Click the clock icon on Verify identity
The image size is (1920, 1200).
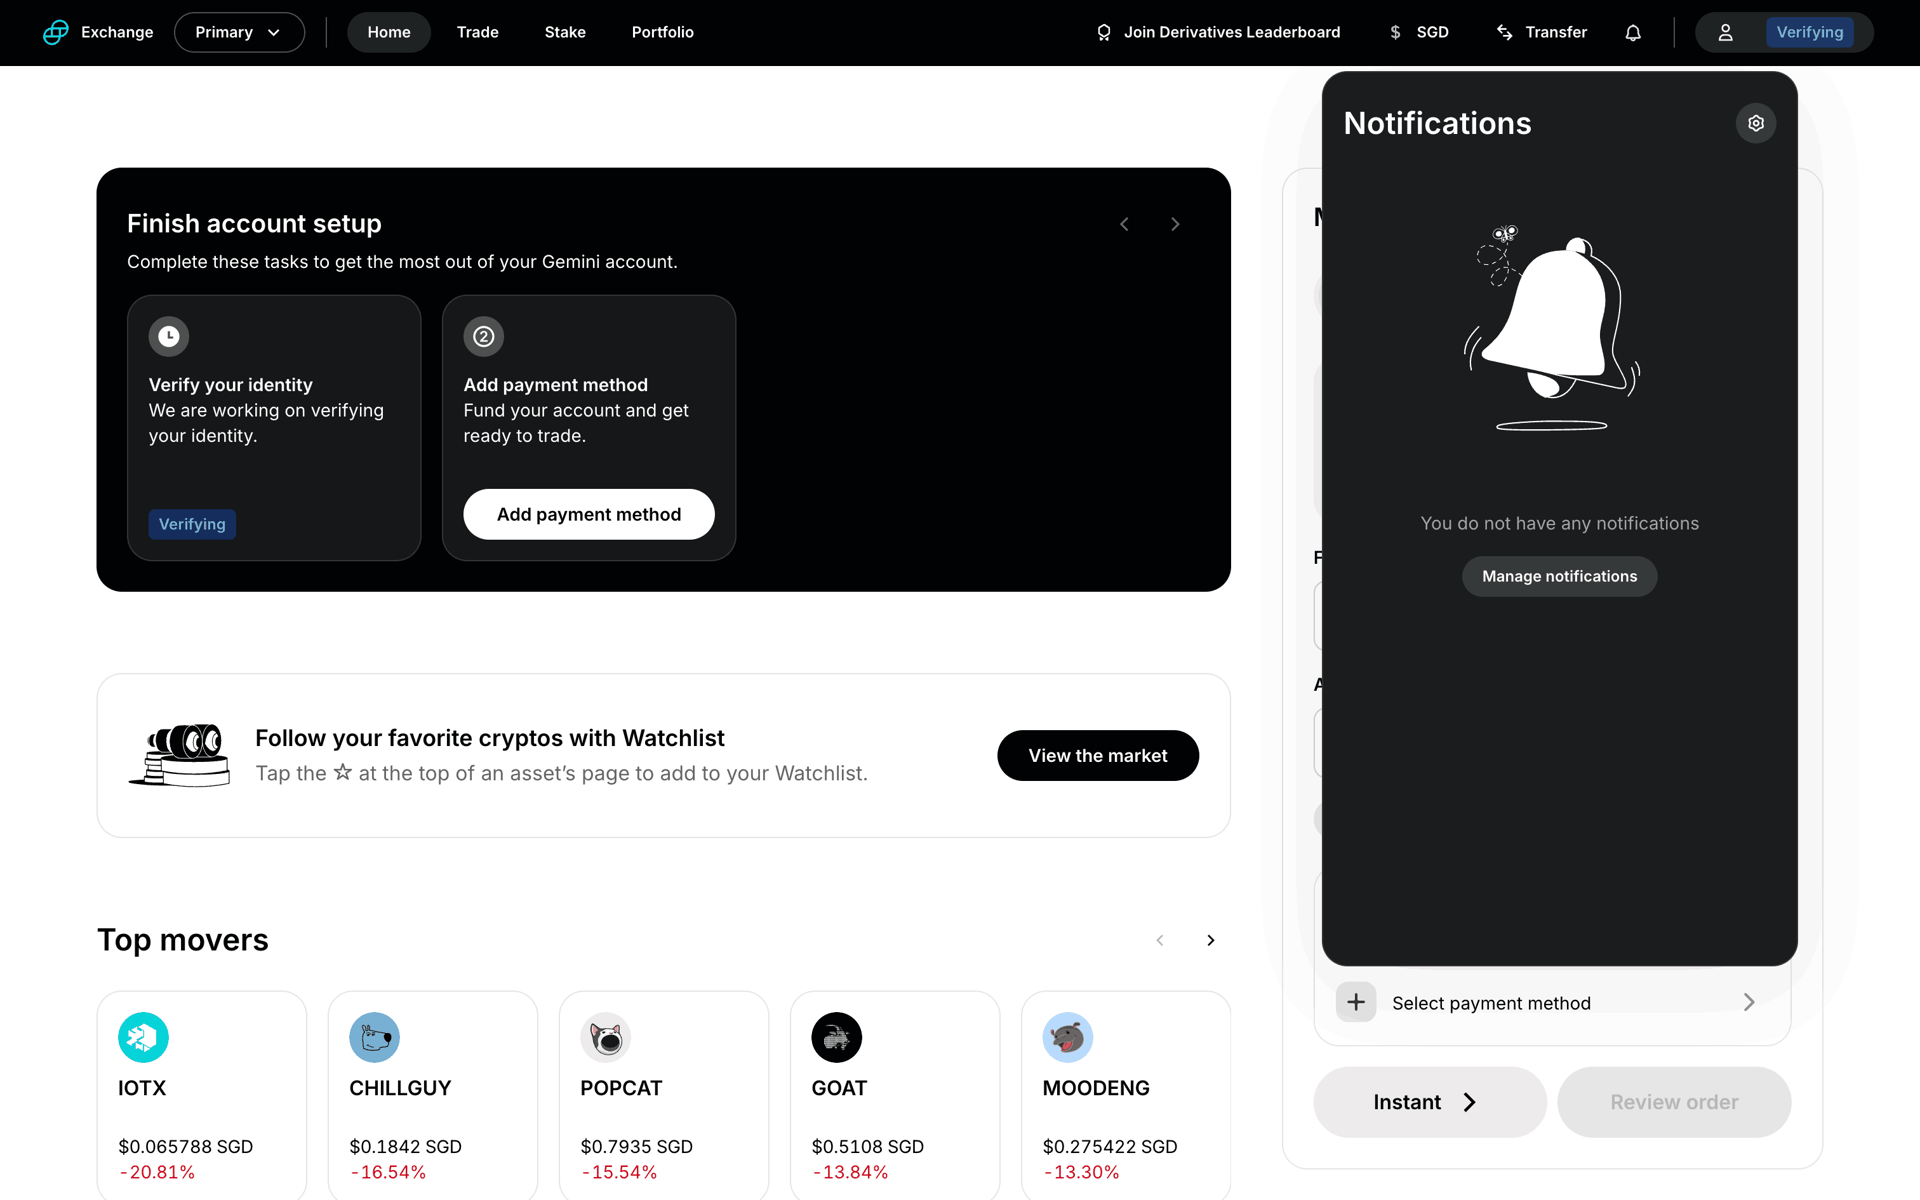[x=169, y=336]
